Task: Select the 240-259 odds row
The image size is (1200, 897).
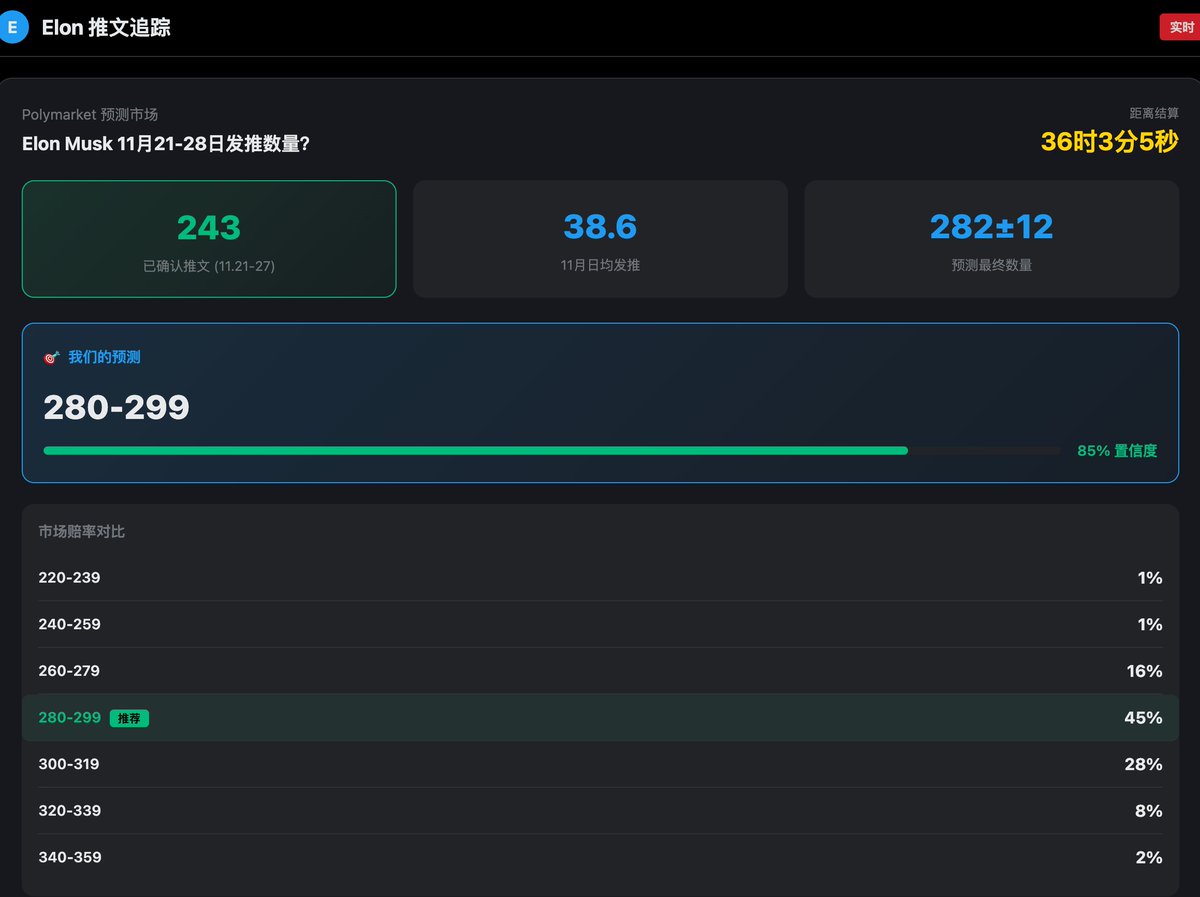Action: [600, 624]
